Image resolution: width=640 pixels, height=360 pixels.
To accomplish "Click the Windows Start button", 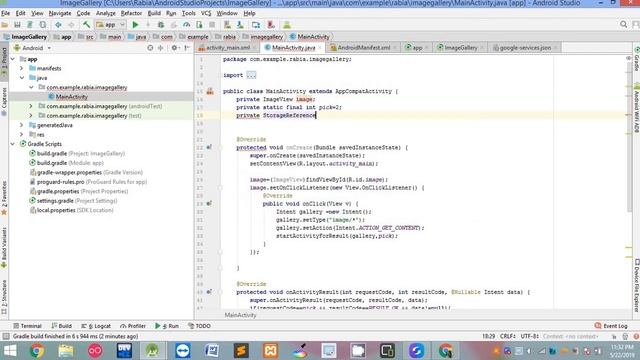I will tap(10, 351).
